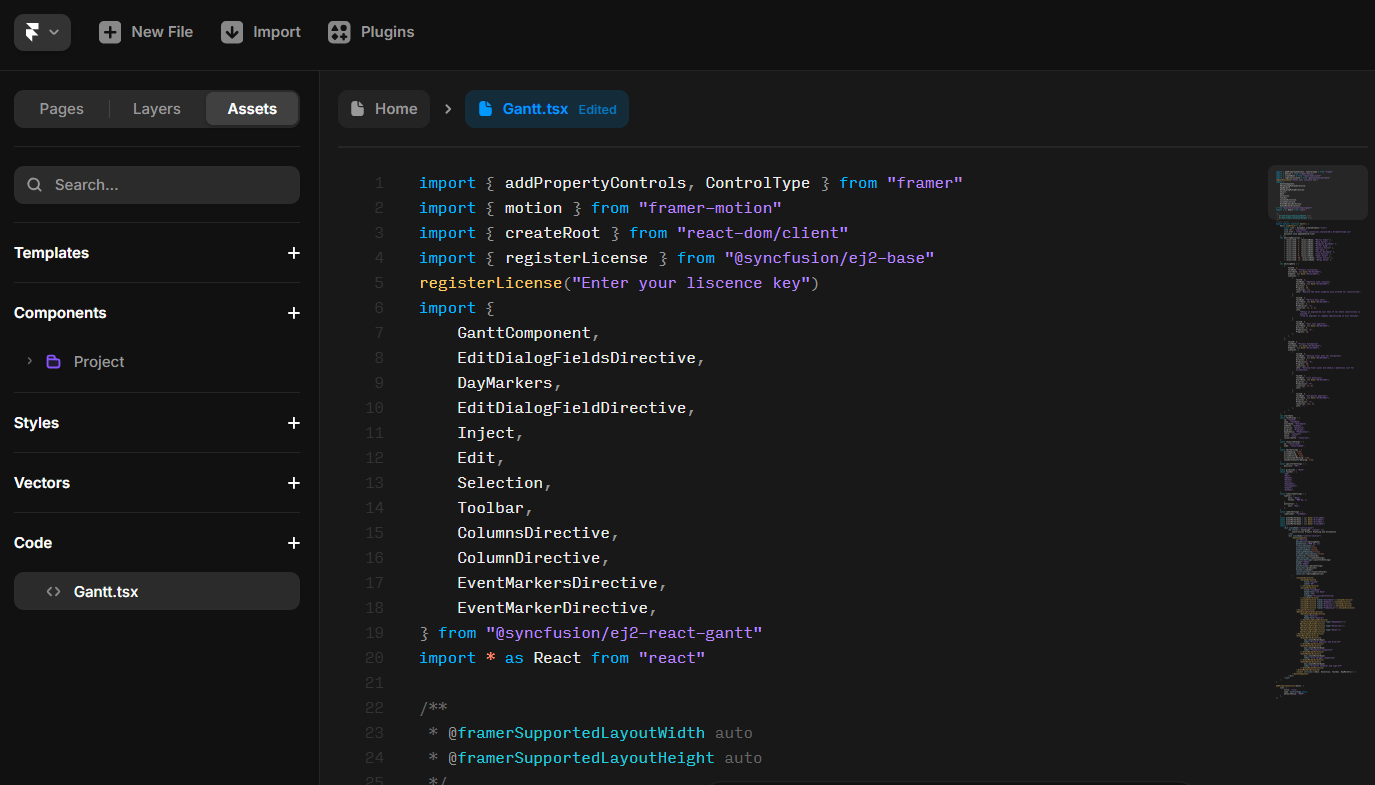Click the code file icon beside Gantt.tsx
Screen dimensions: 1375x785
(x=54, y=591)
